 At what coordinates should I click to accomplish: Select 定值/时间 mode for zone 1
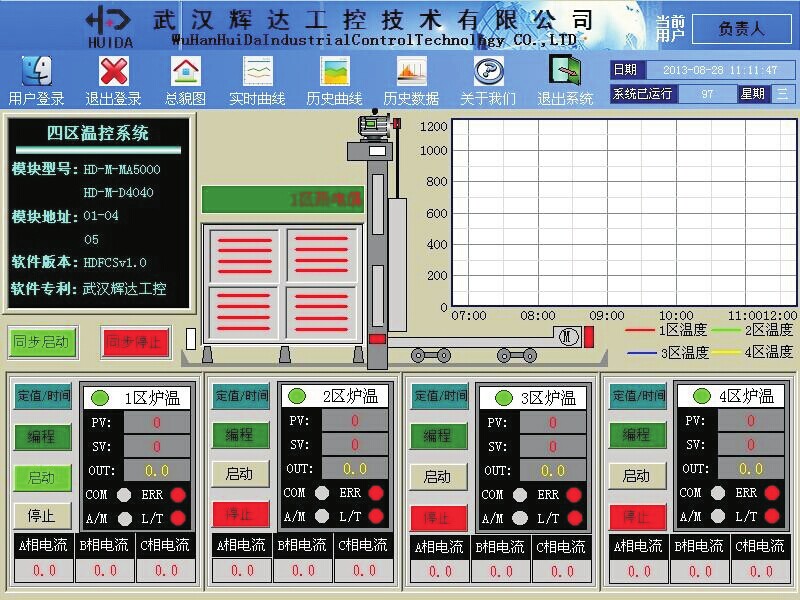[x=43, y=396]
